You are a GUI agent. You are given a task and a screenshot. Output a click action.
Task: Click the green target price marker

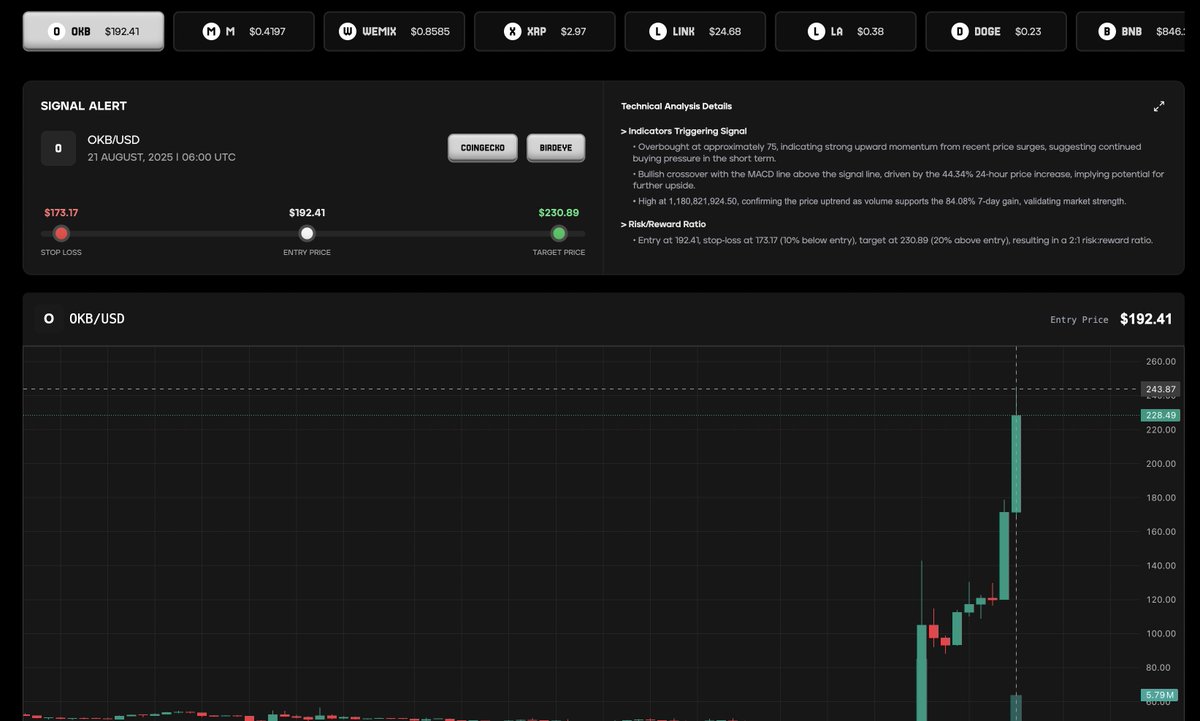click(559, 233)
